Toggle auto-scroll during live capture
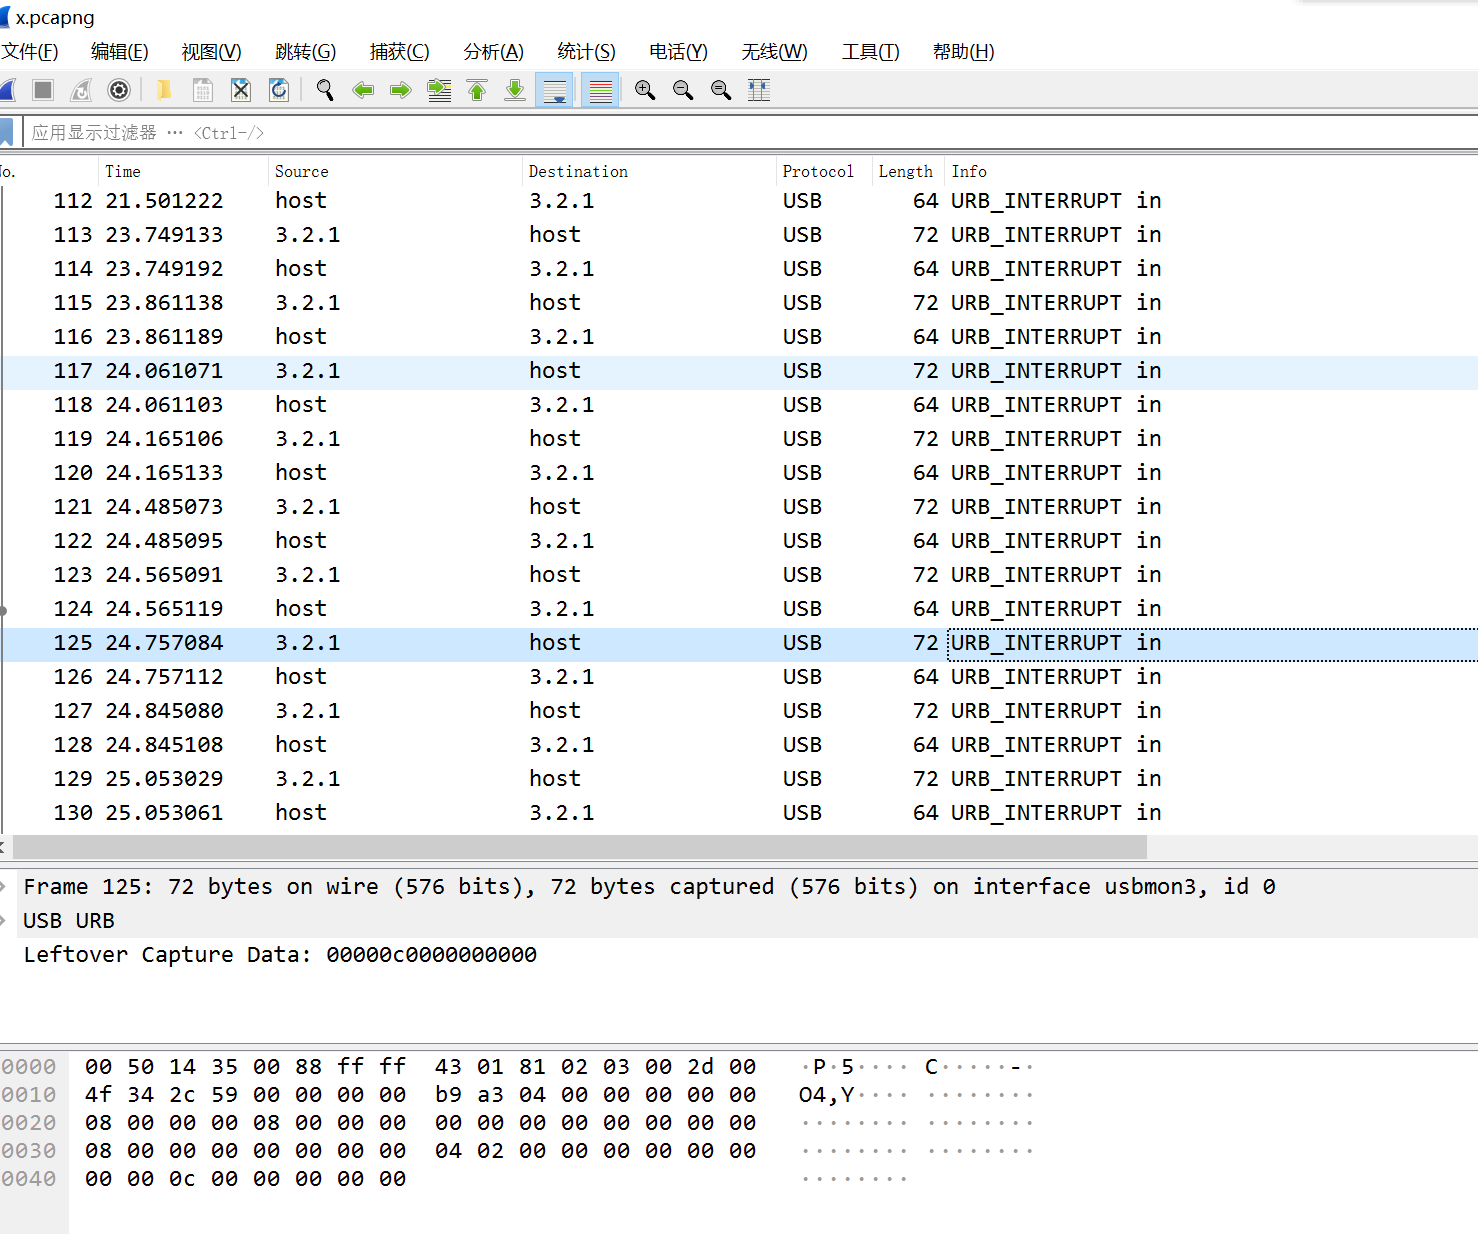Image resolution: width=1478 pixels, height=1234 pixels. pos(554,90)
